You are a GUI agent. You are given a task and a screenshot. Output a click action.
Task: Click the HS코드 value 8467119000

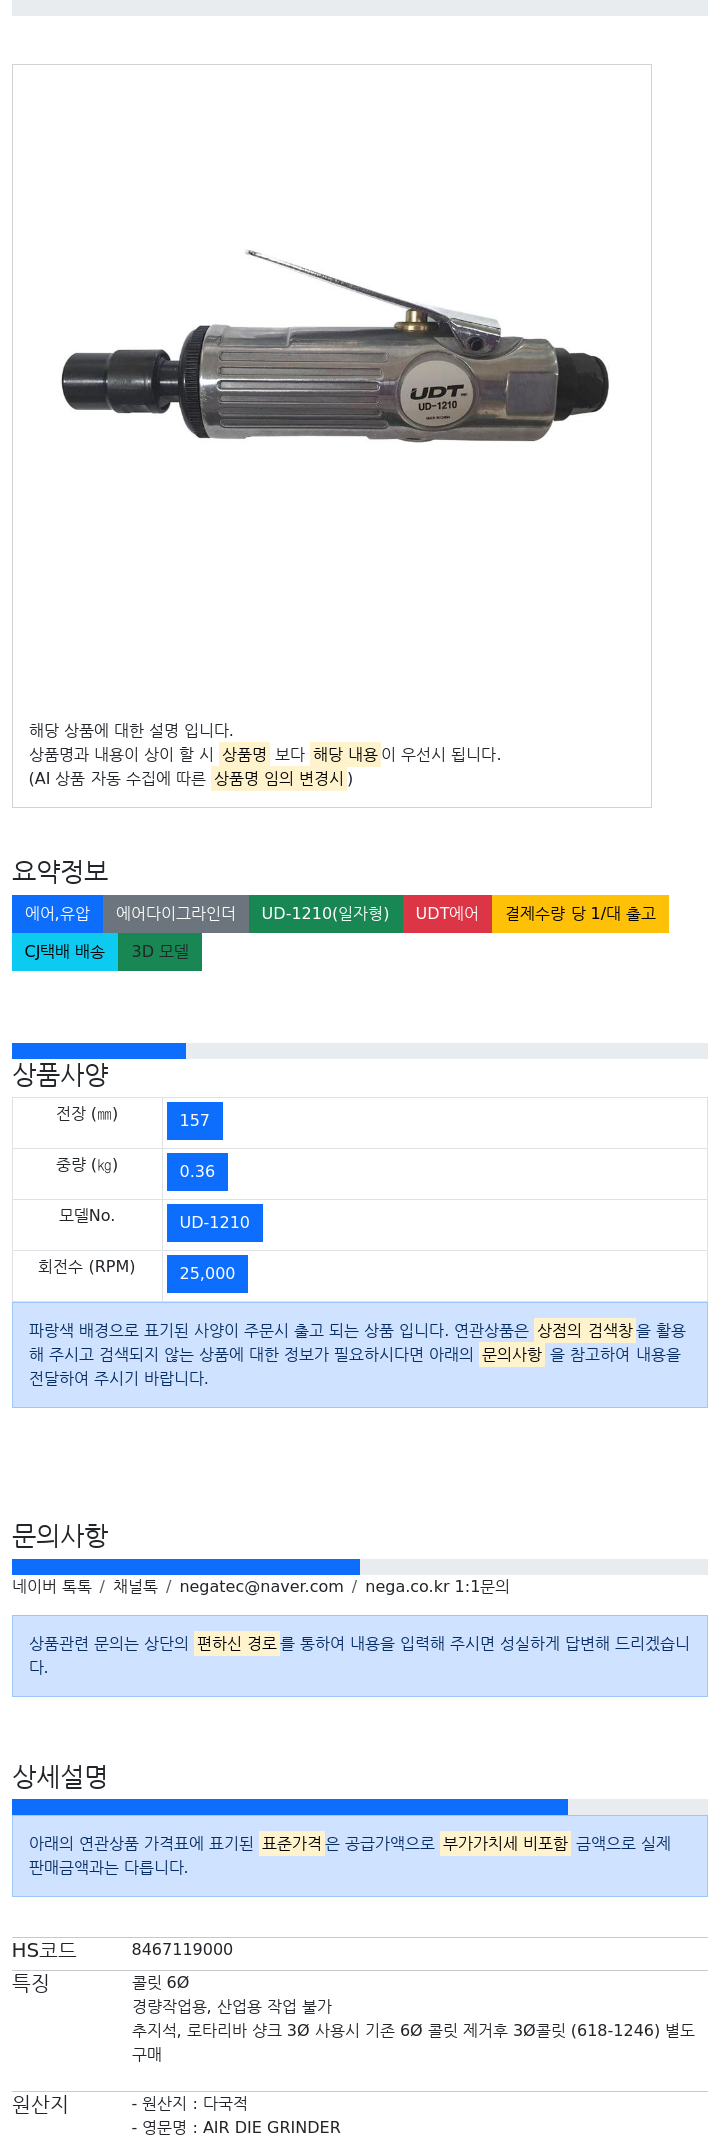(x=182, y=1950)
